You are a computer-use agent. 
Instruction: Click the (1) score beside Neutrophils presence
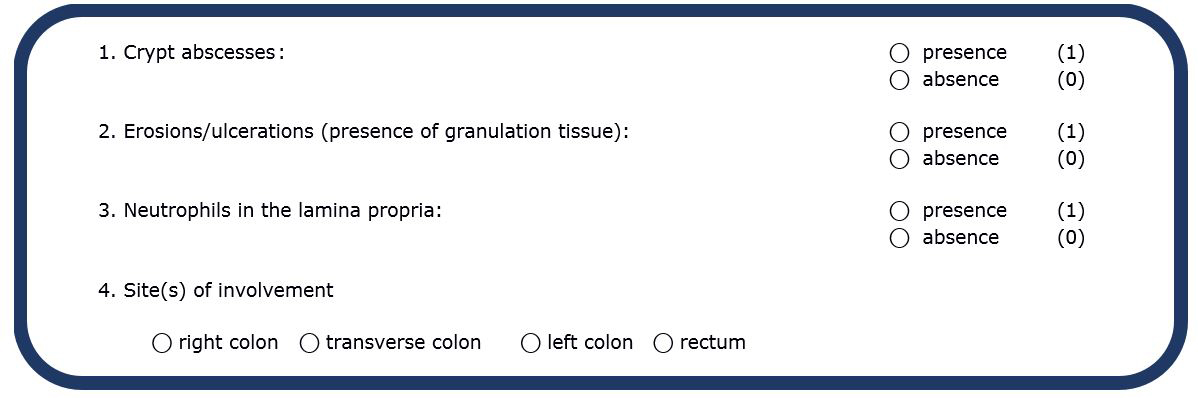[x=1070, y=211]
